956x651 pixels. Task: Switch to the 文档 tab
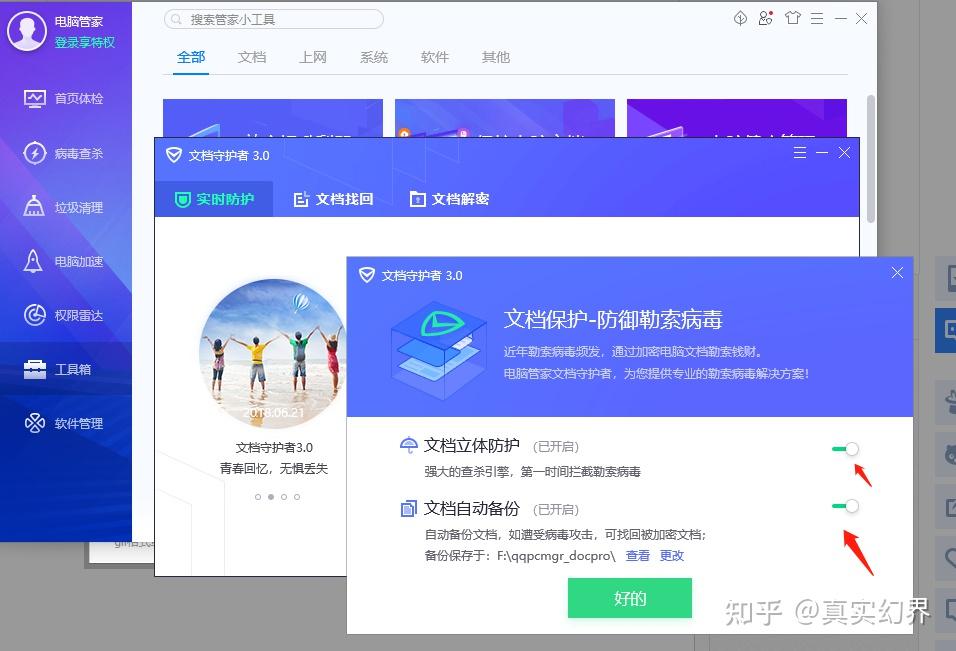(252, 57)
